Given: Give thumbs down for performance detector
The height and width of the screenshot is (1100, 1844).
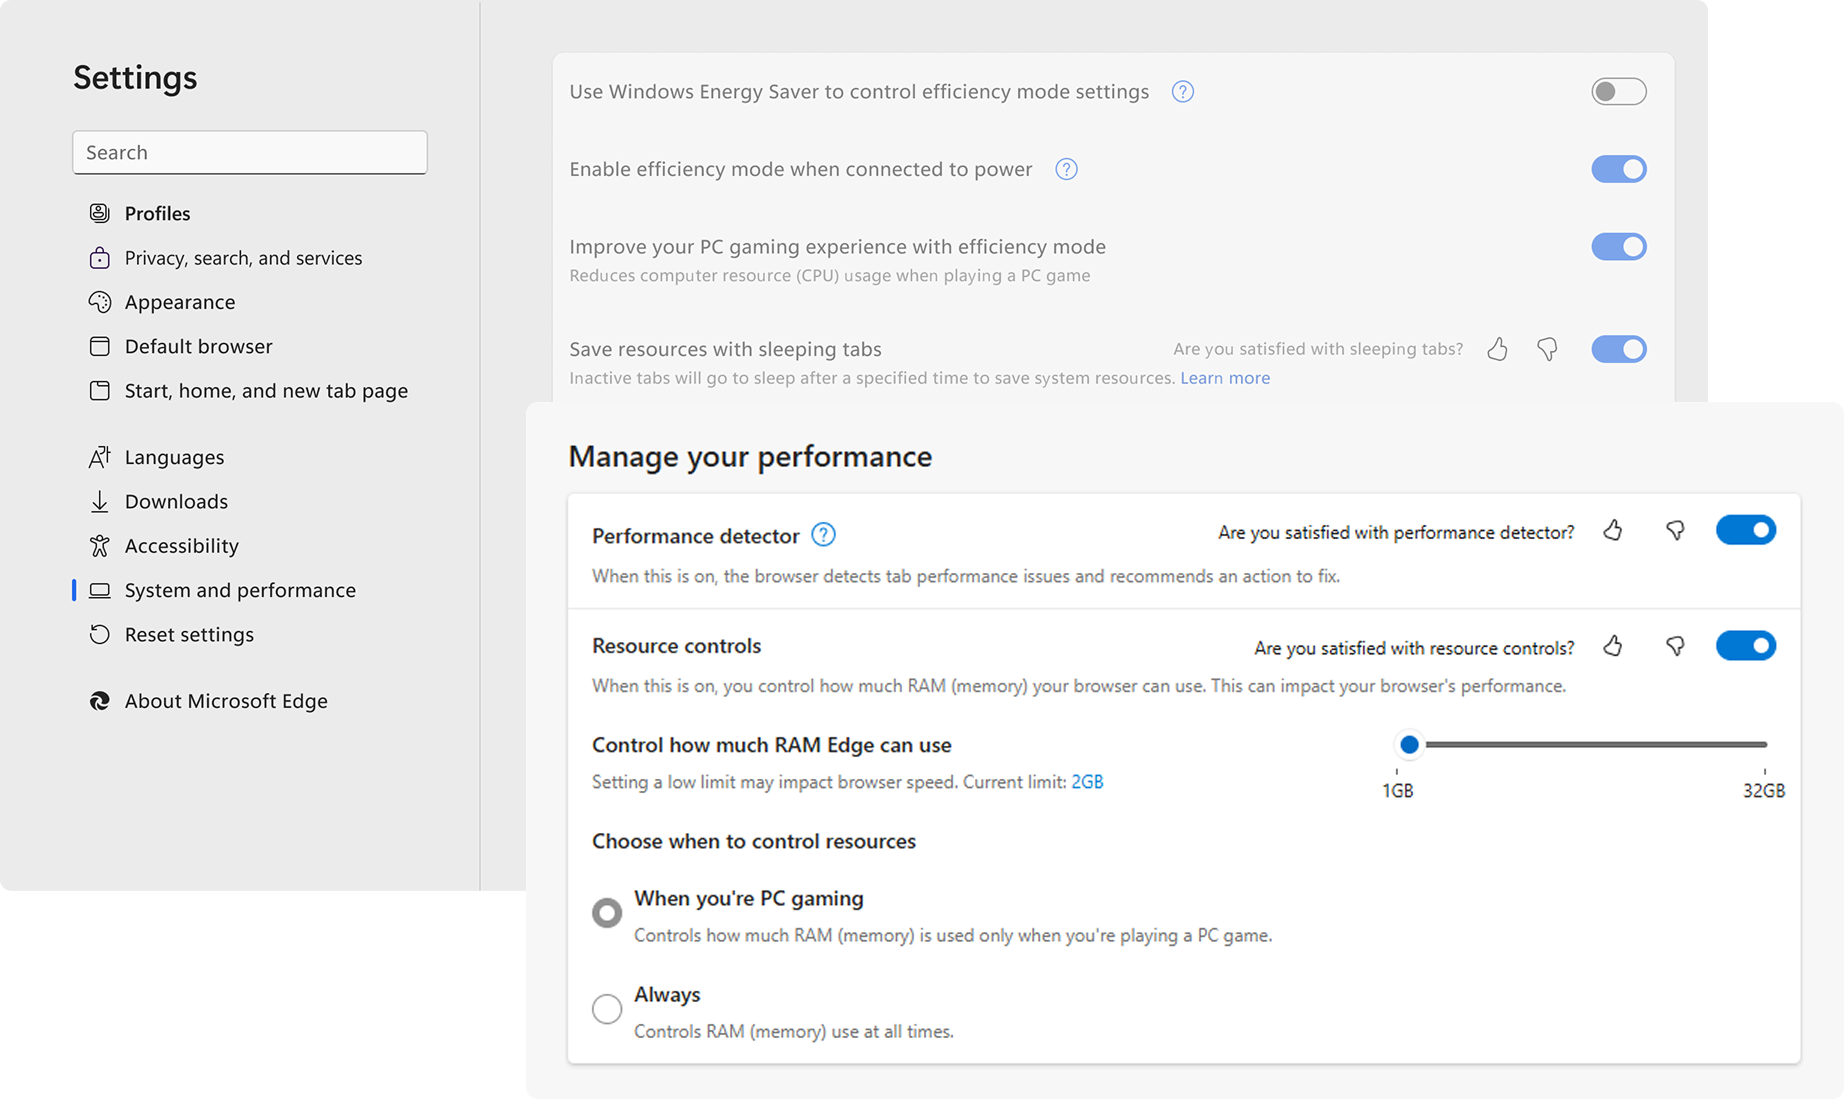Looking at the screenshot, I should [x=1675, y=531].
